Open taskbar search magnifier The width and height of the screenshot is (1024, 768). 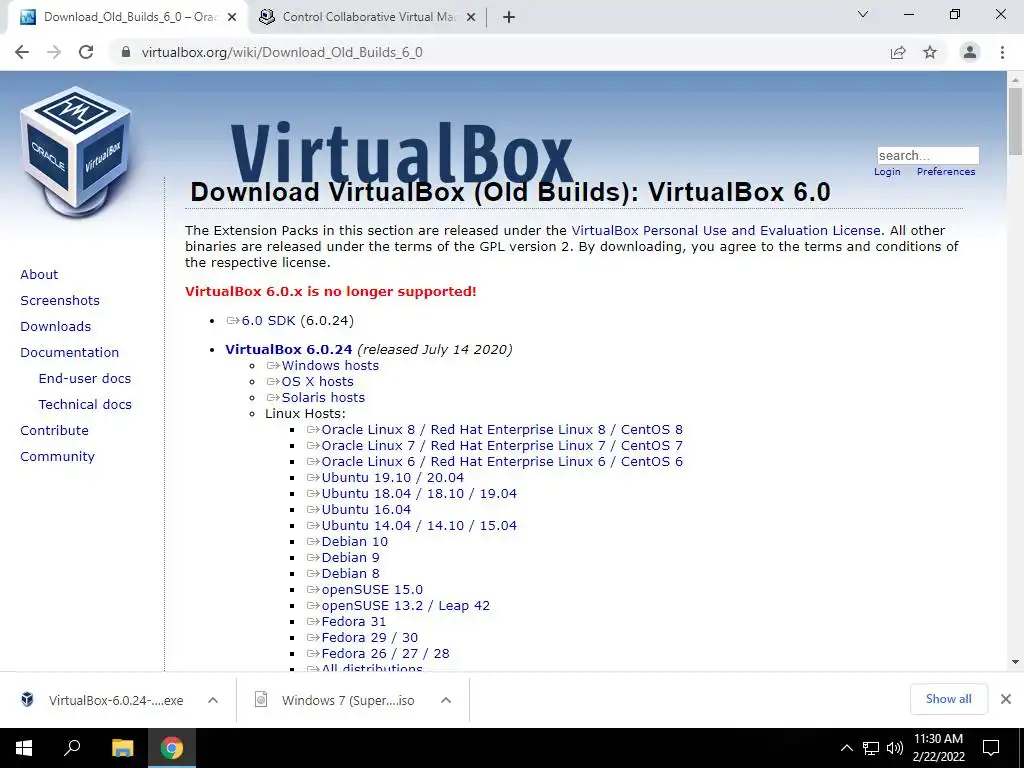click(72, 748)
